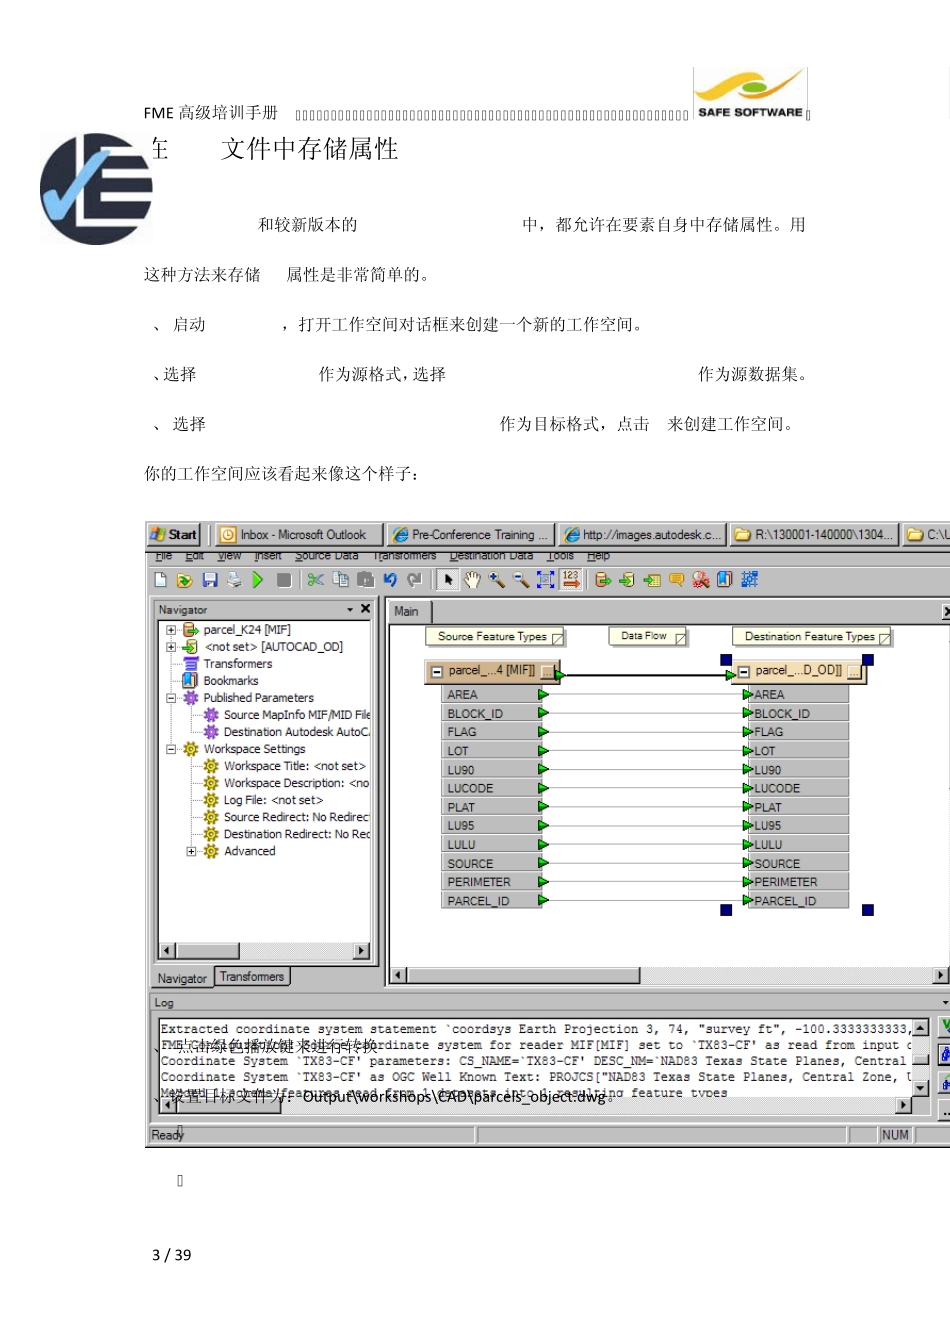
Task: Choose the Select pointer tool
Action: tap(448, 580)
